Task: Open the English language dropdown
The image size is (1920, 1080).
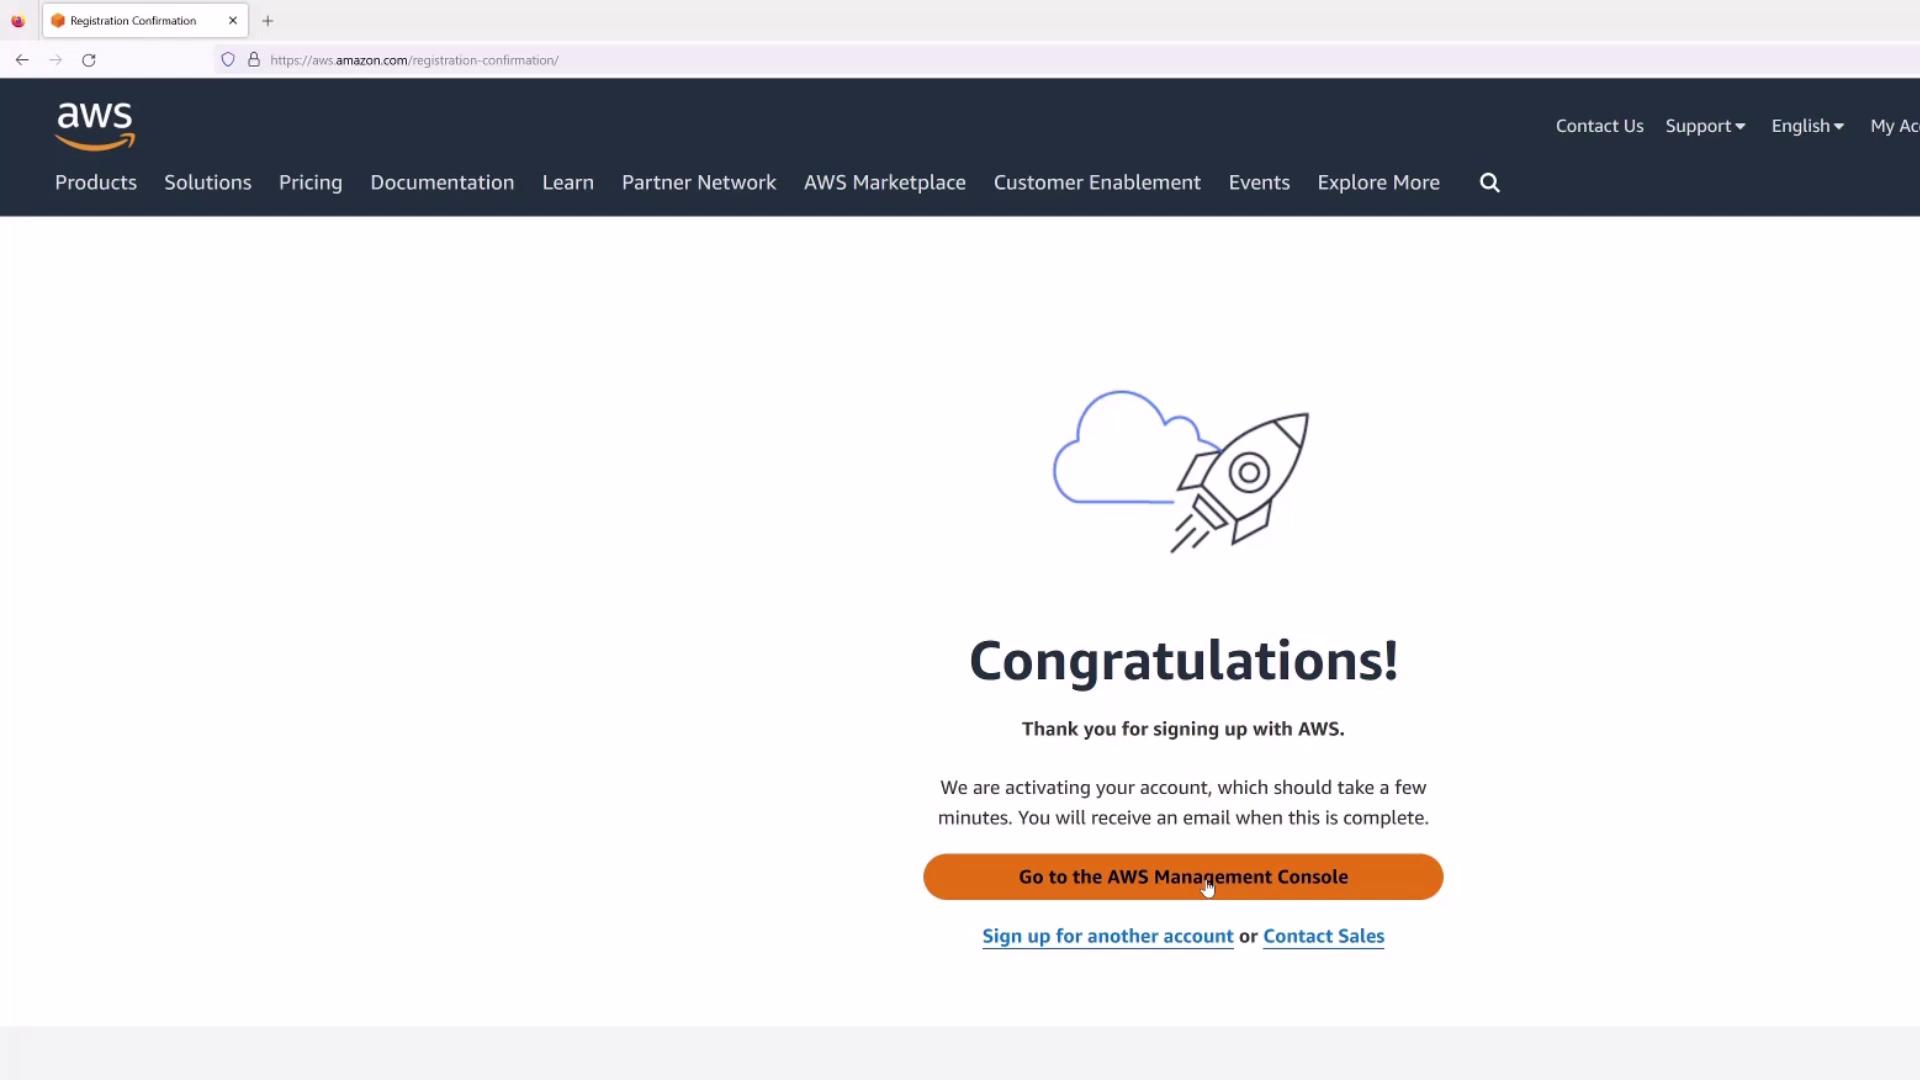Action: 1806,126
